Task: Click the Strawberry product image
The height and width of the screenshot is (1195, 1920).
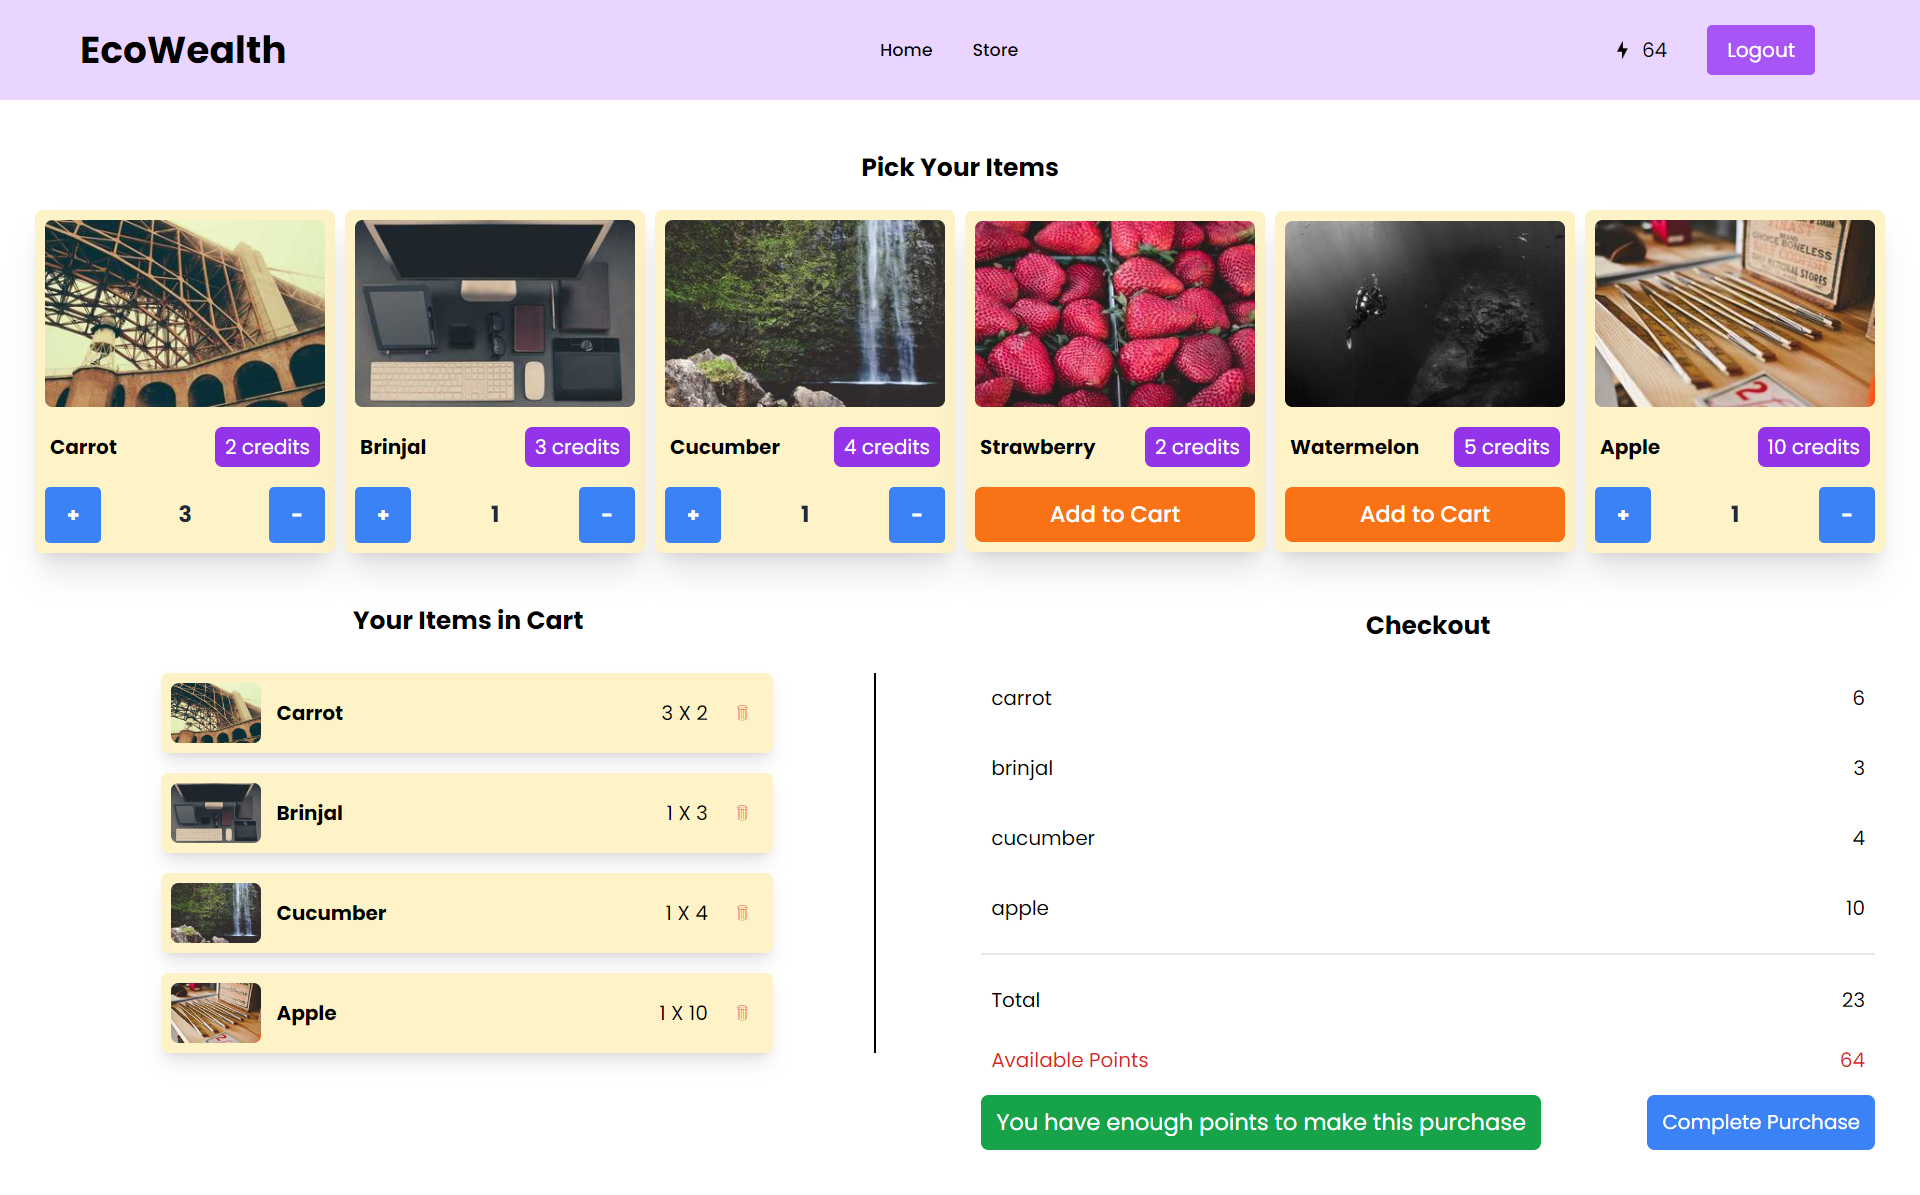Action: click(x=1114, y=313)
